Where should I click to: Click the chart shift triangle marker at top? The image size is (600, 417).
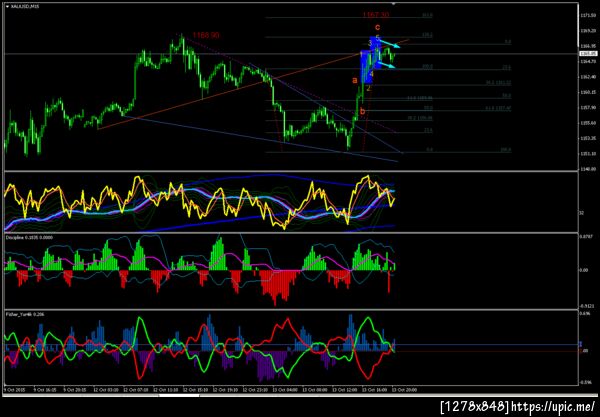click(x=393, y=3)
